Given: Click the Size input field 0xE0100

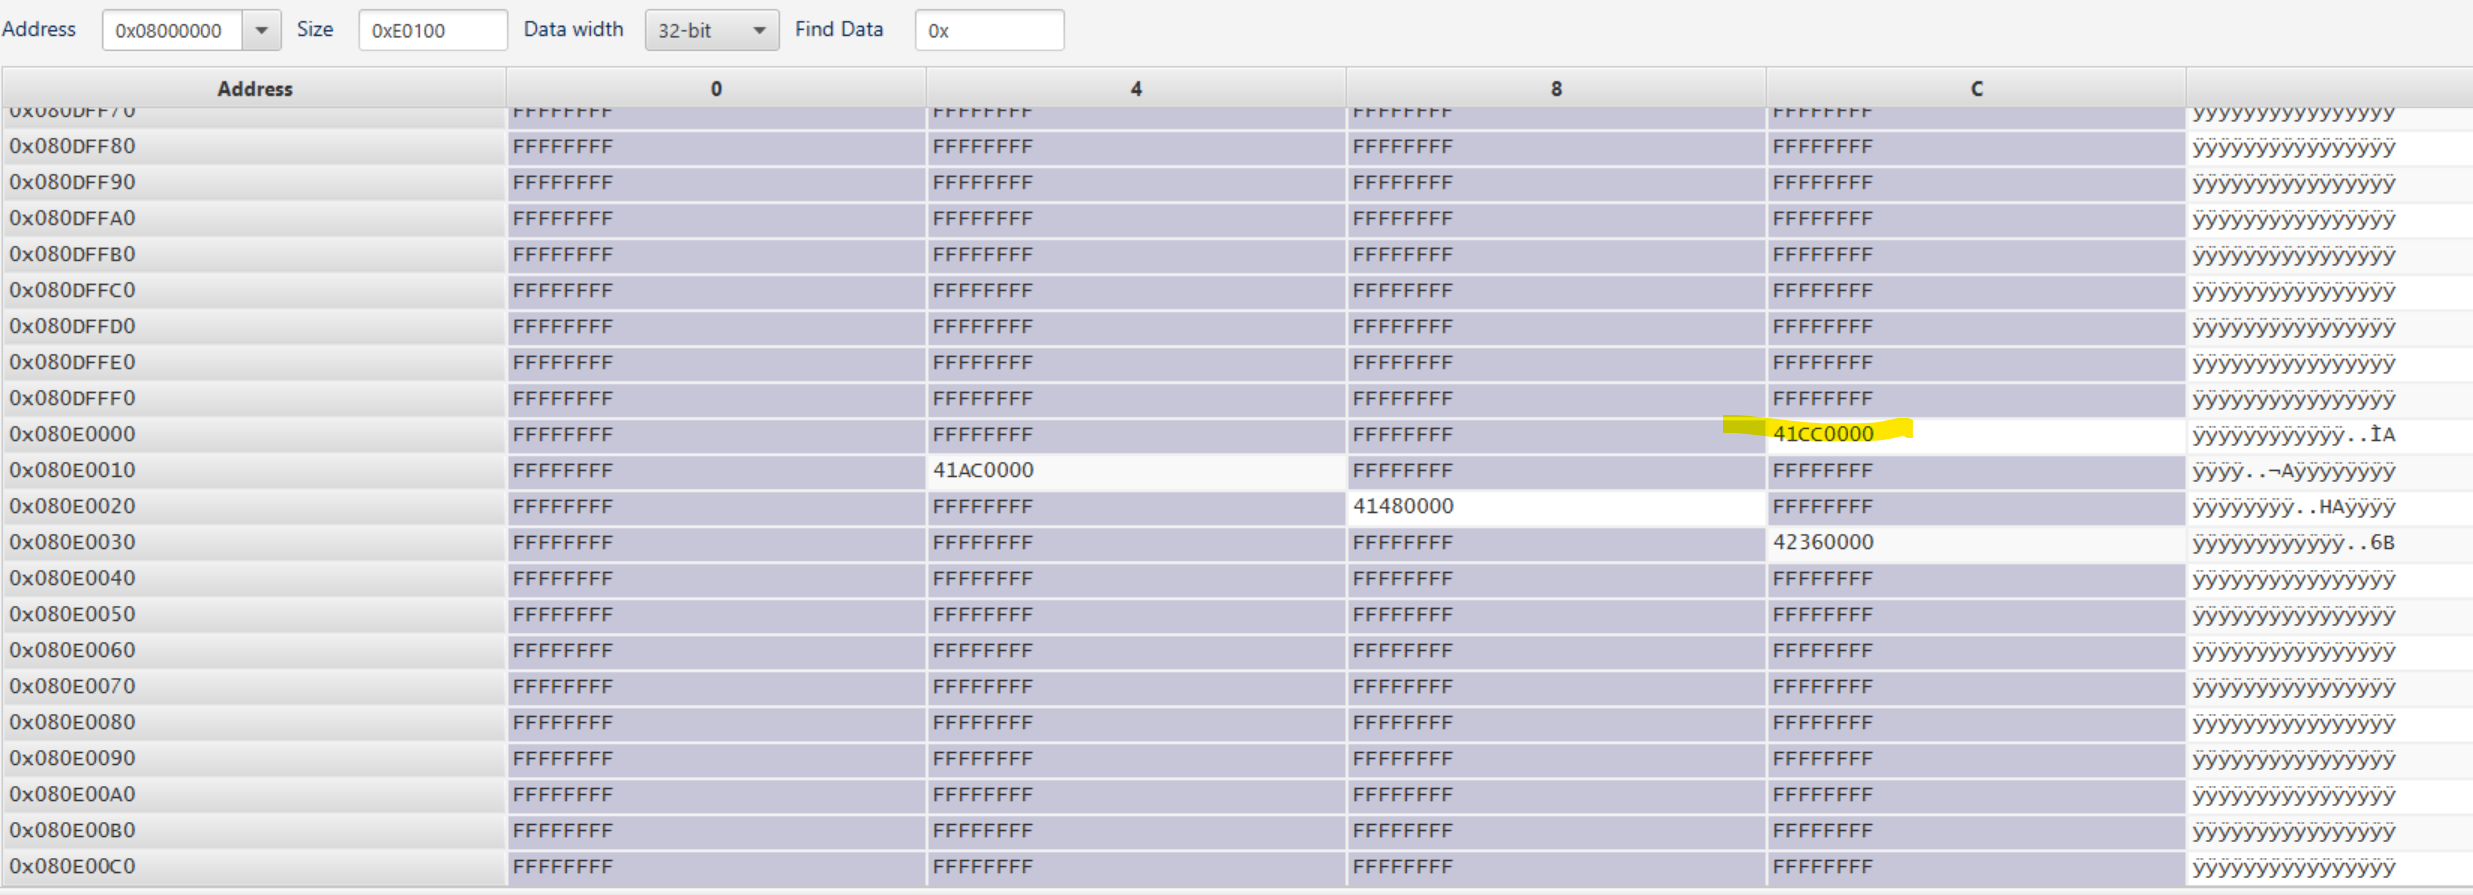Looking at the screenshot, I should point(433,30).
